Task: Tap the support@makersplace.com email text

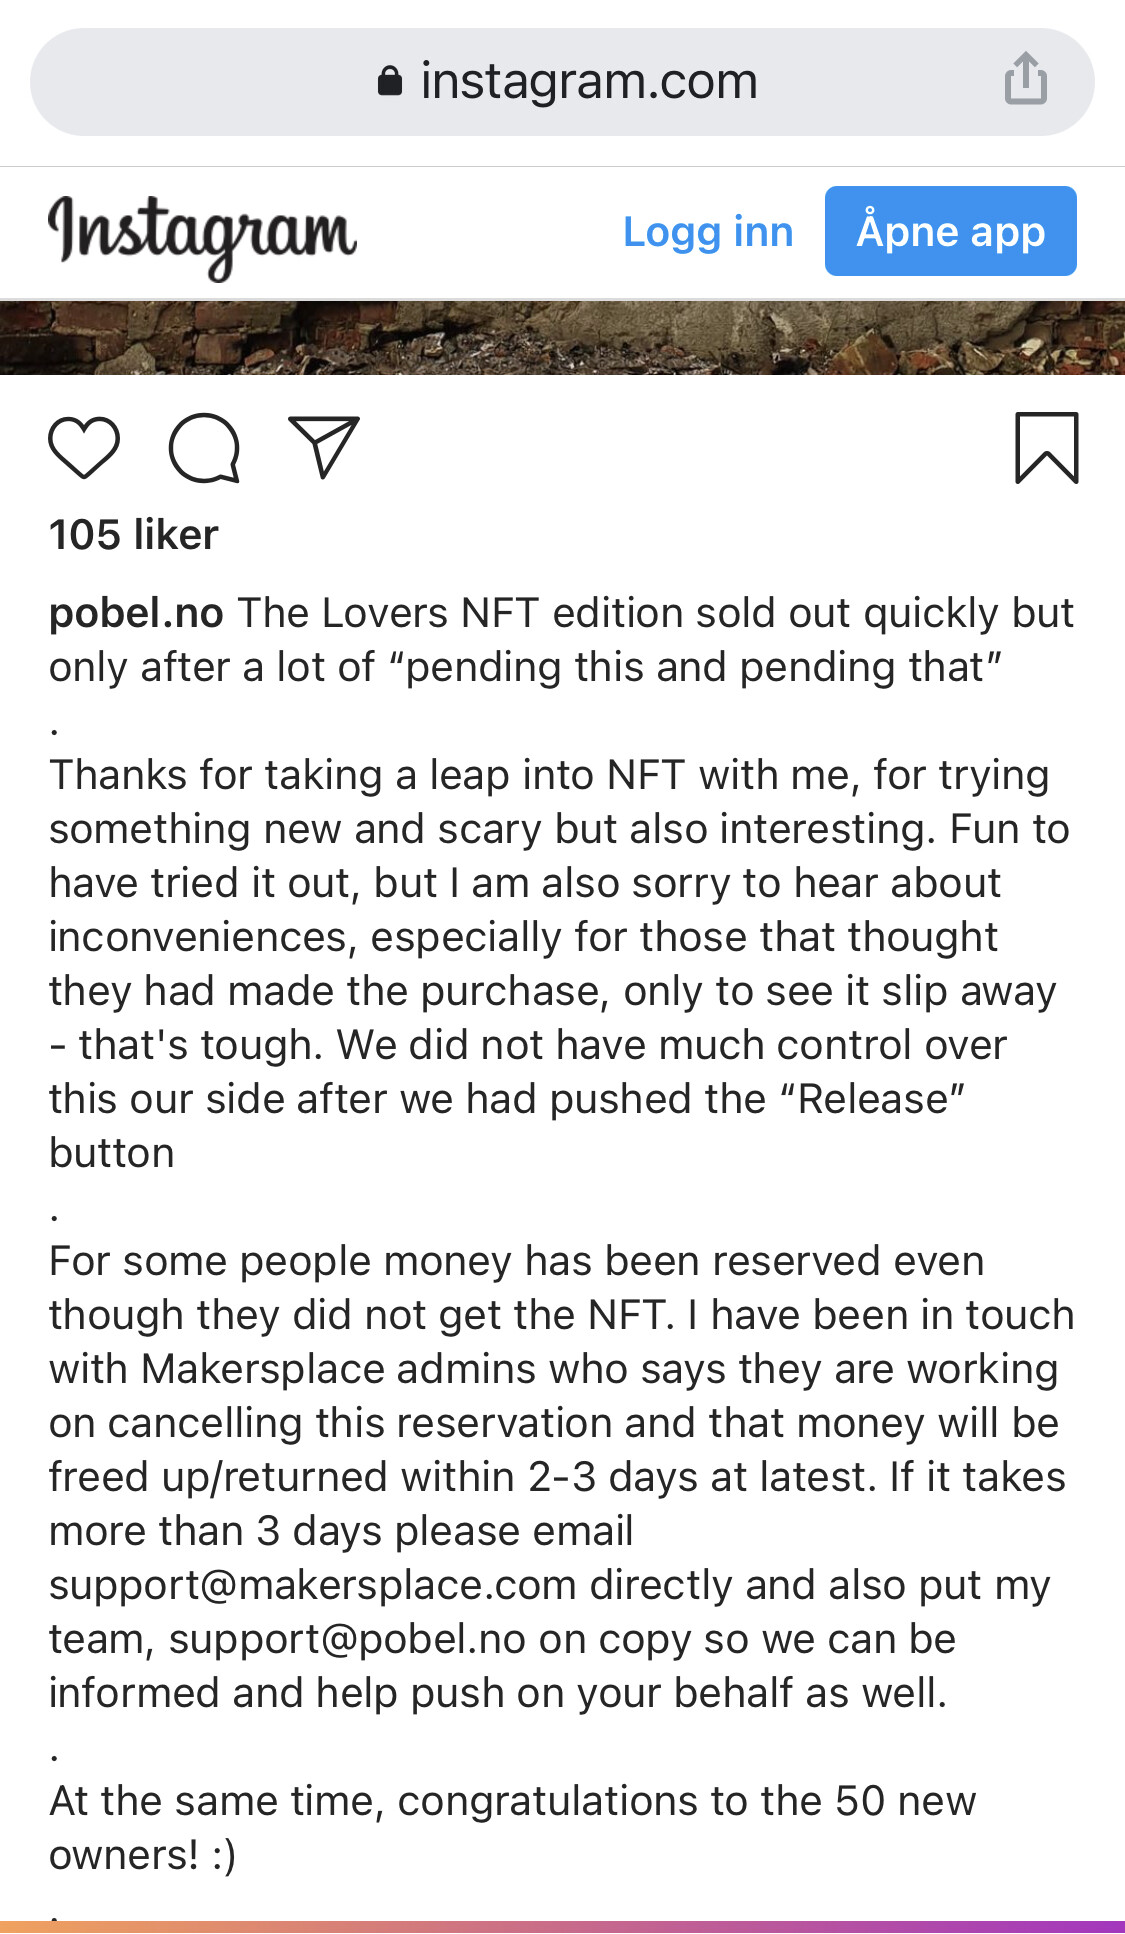Action: click(312, 1586)
